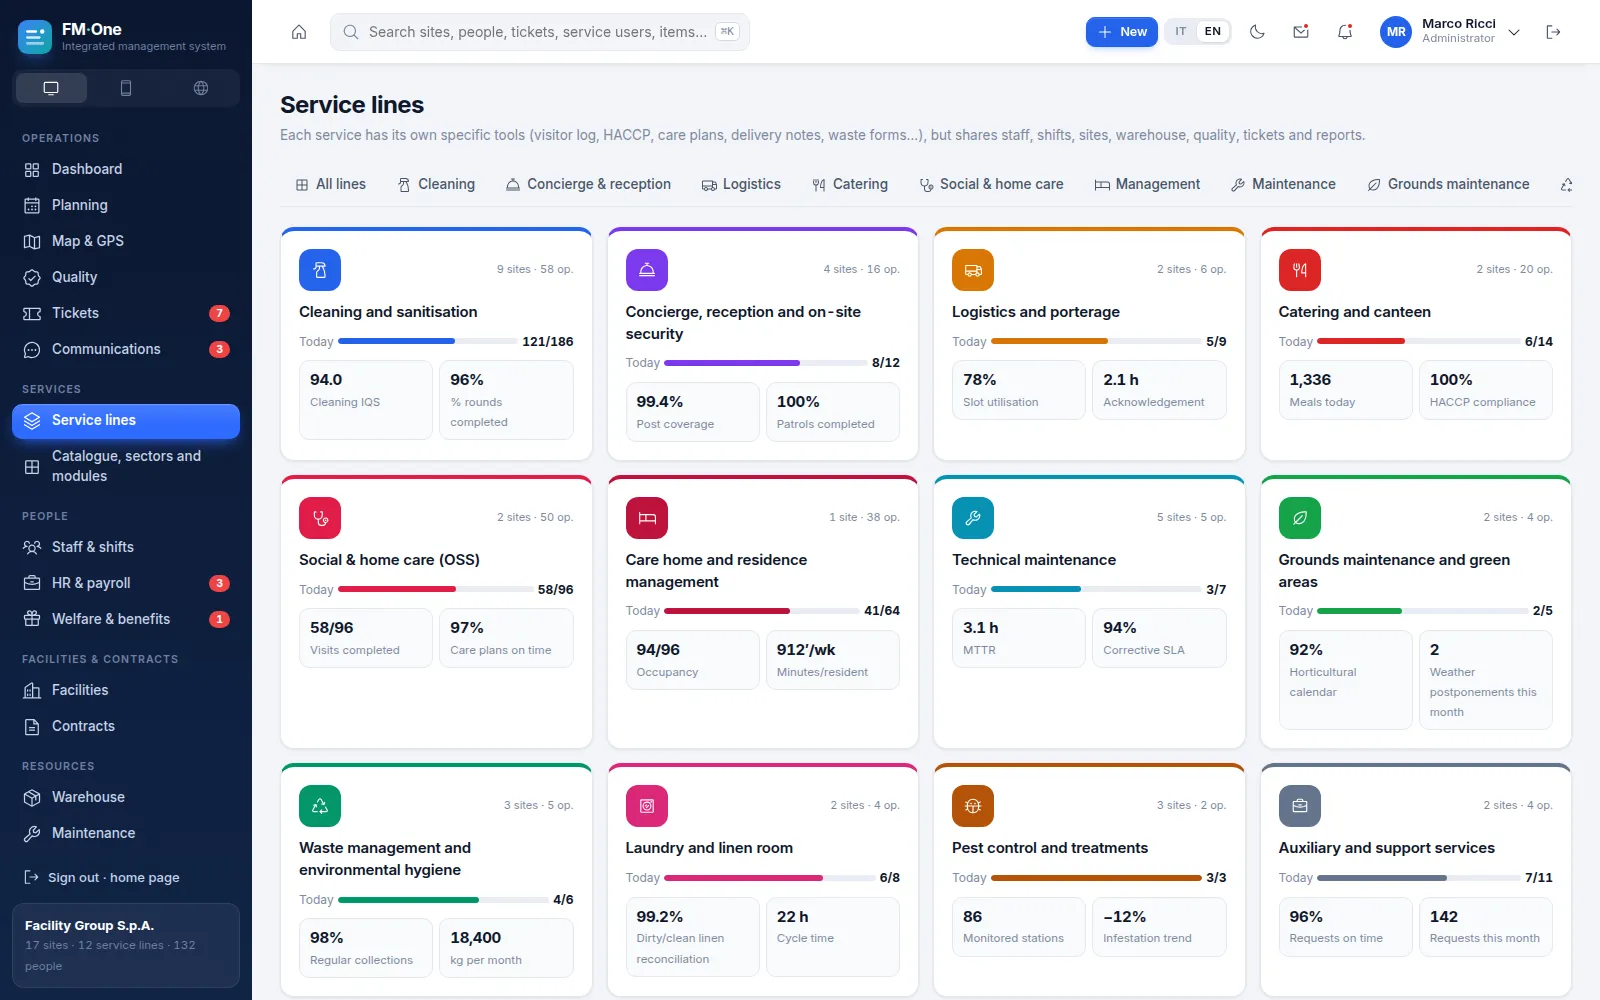Screen dimensions: 1600x1000
Task: Switch language to IT
Action: tap(1181, 32)
